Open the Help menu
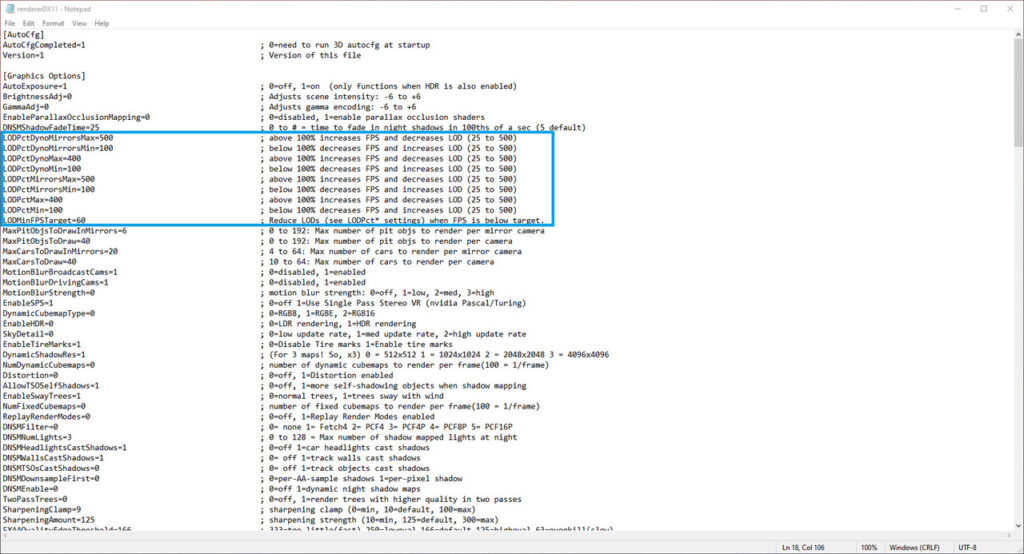The image size is (1024, 554). 102,23
